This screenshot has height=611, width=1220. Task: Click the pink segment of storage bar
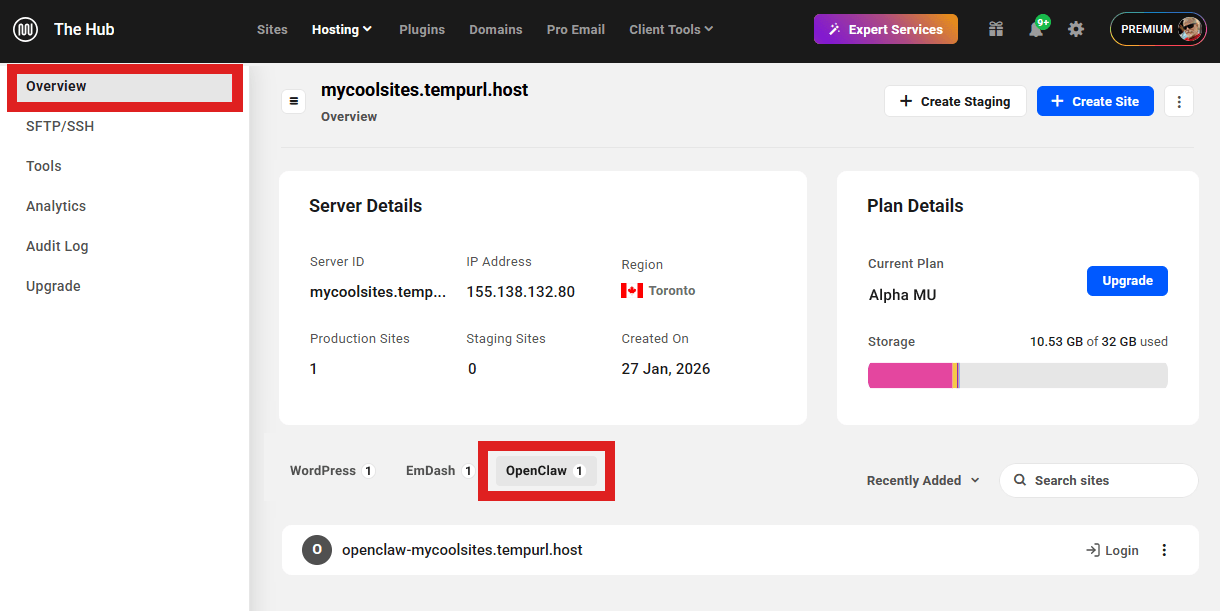tap(910, 376)
